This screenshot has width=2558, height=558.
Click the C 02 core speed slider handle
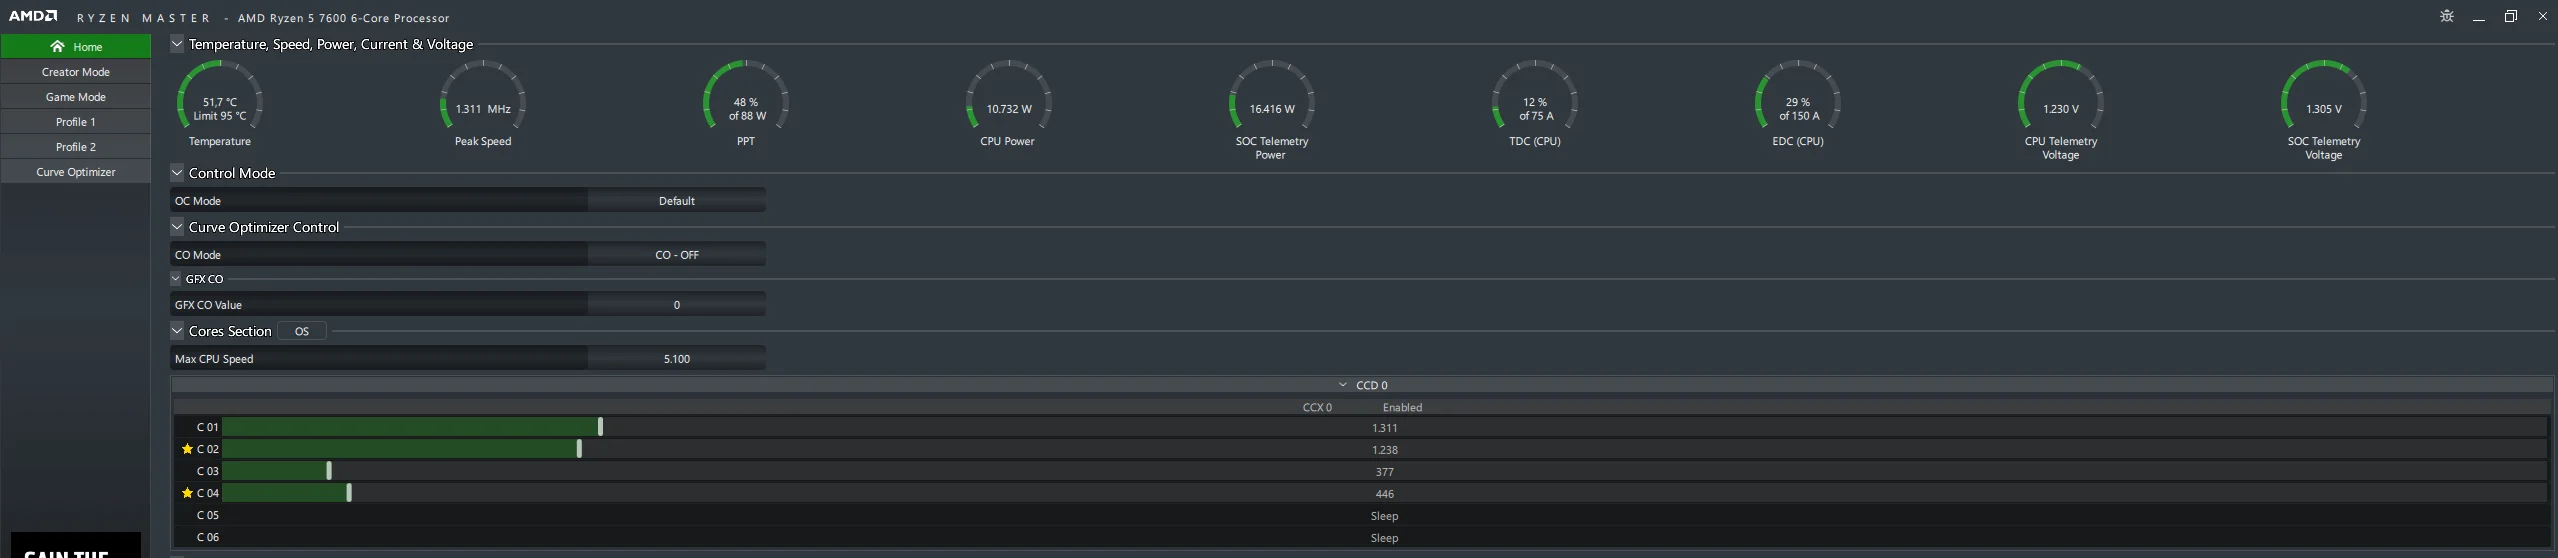pos(579,449)
